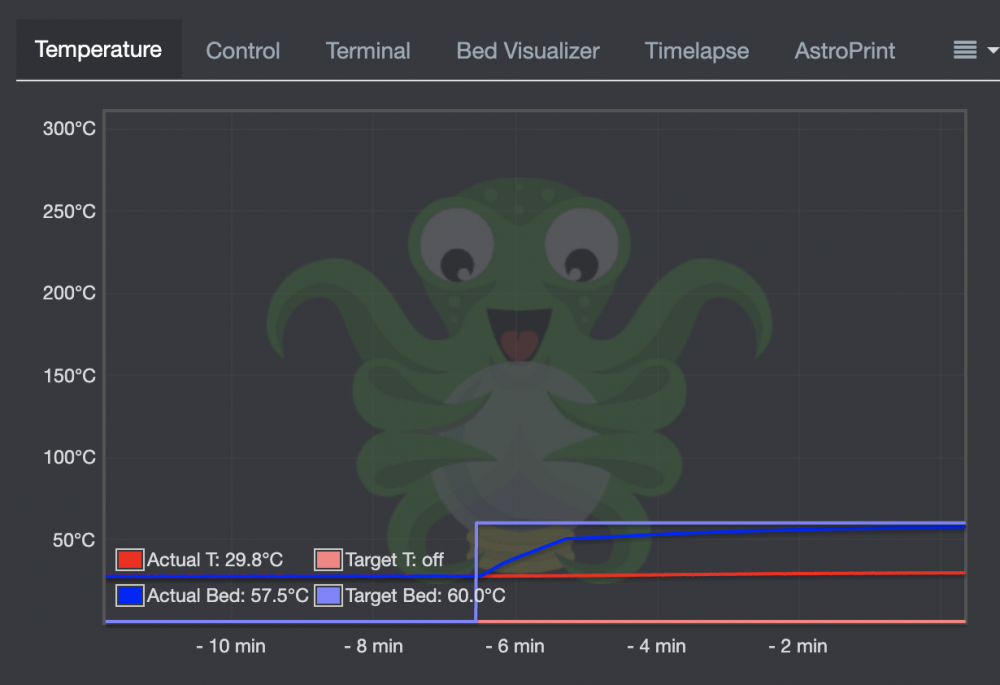Viewport: 1000px width, 685px height.
Task: Open the AstroPrint tab
Action: (x=844, y=51)
